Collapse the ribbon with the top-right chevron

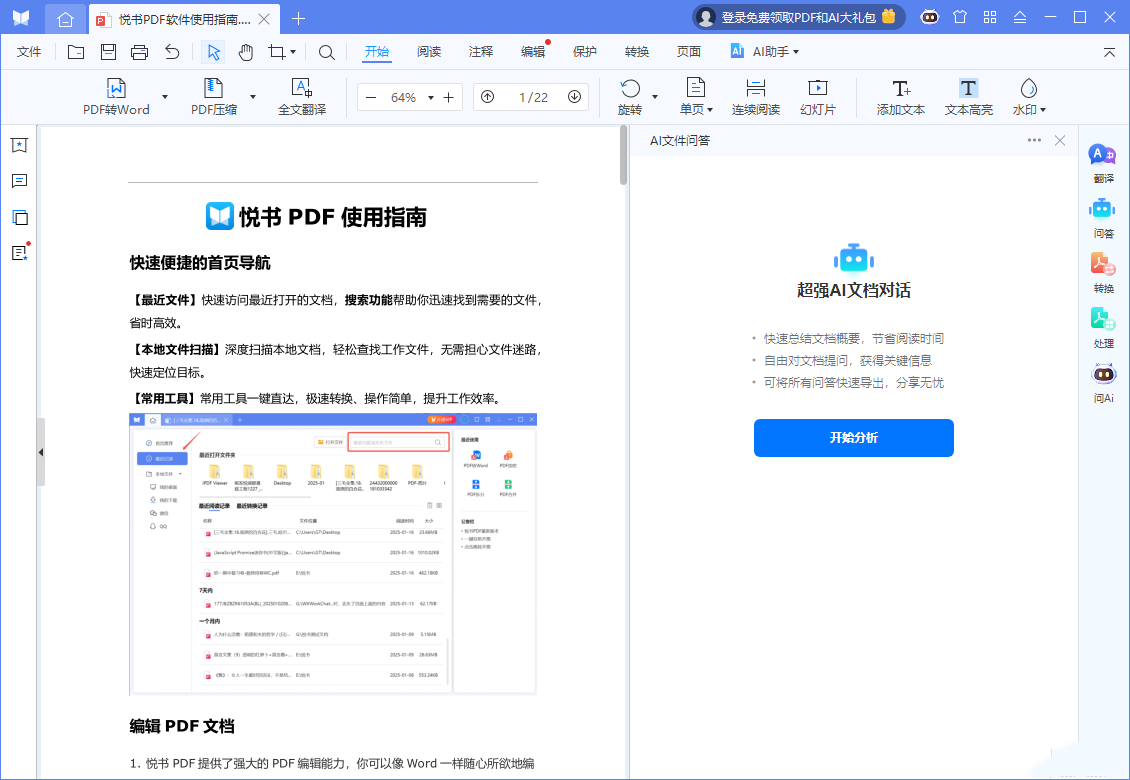pyautogui.click(x=1109, y=52)
